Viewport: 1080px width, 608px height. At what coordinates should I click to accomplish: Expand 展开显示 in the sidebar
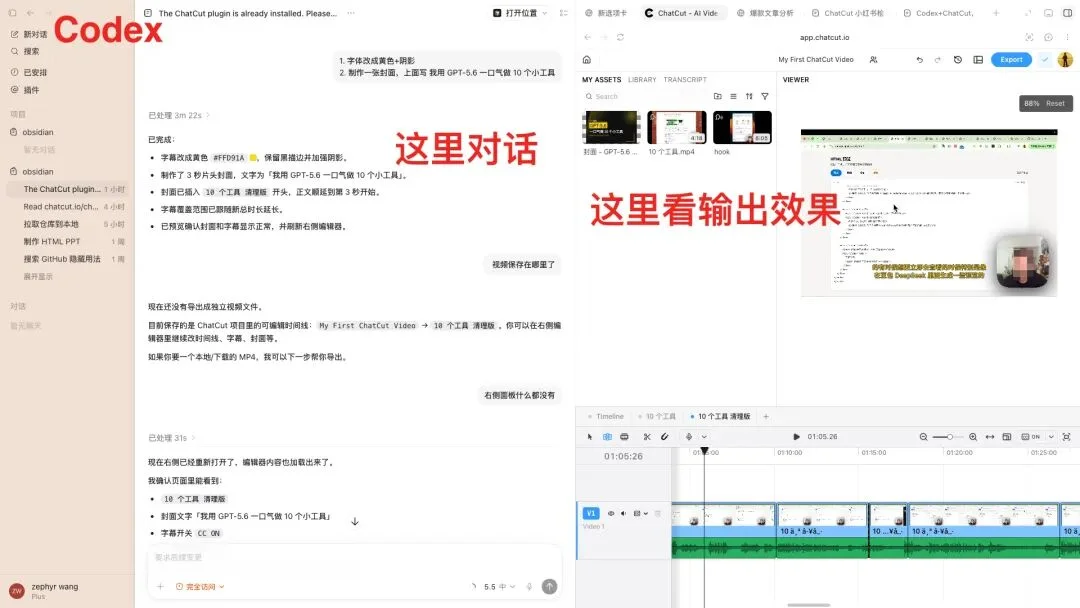point(38,277)
